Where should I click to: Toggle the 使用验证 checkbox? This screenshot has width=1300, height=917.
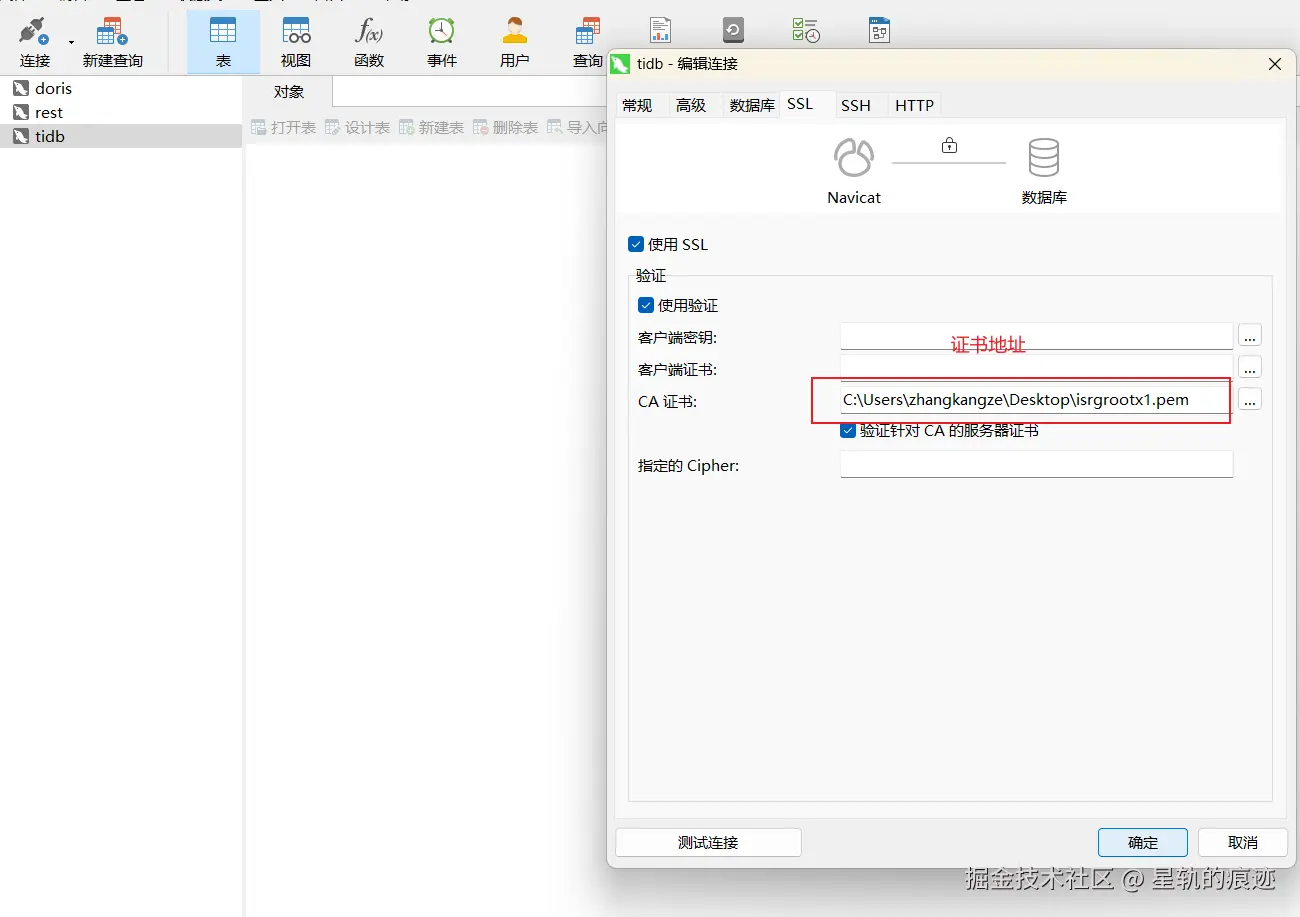[x=646, y=305]
